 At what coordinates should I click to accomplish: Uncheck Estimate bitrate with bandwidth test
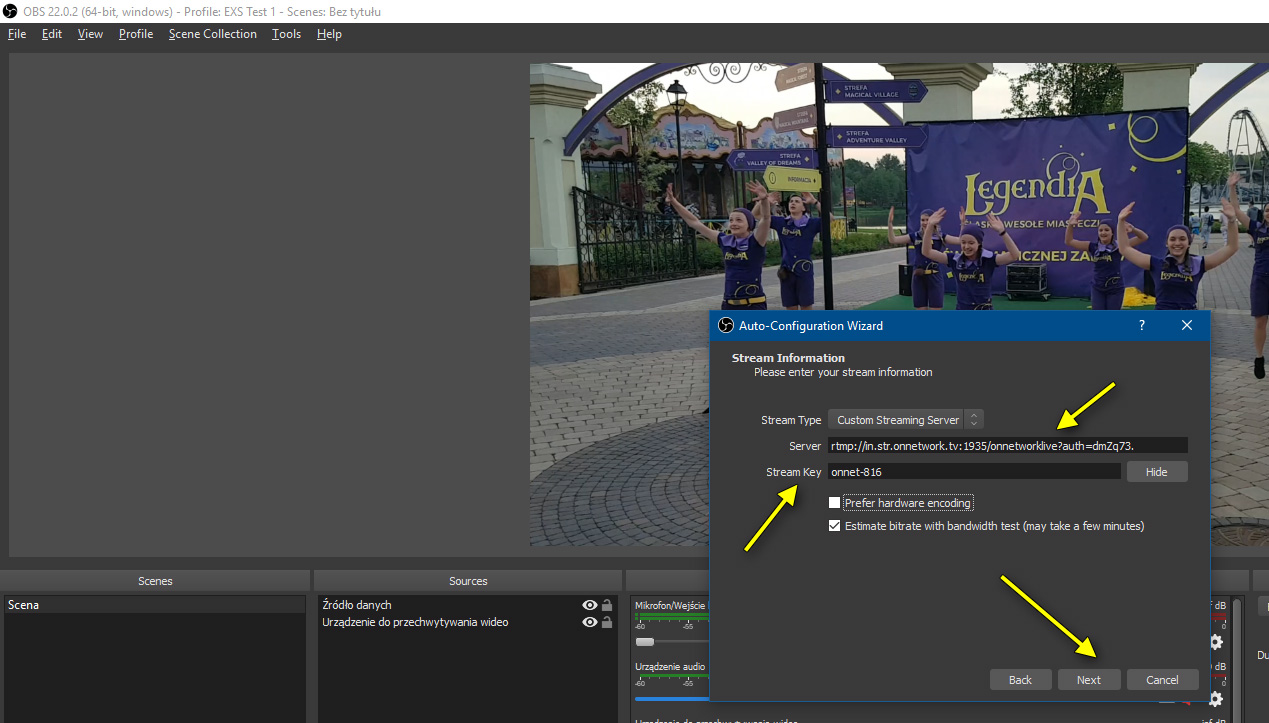(835, 526)
